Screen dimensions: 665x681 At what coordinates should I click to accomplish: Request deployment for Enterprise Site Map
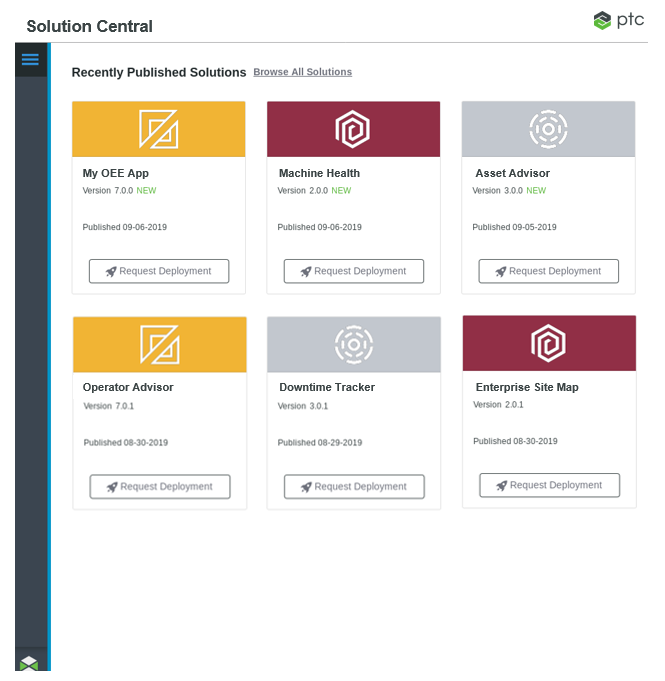coord(549,485)
